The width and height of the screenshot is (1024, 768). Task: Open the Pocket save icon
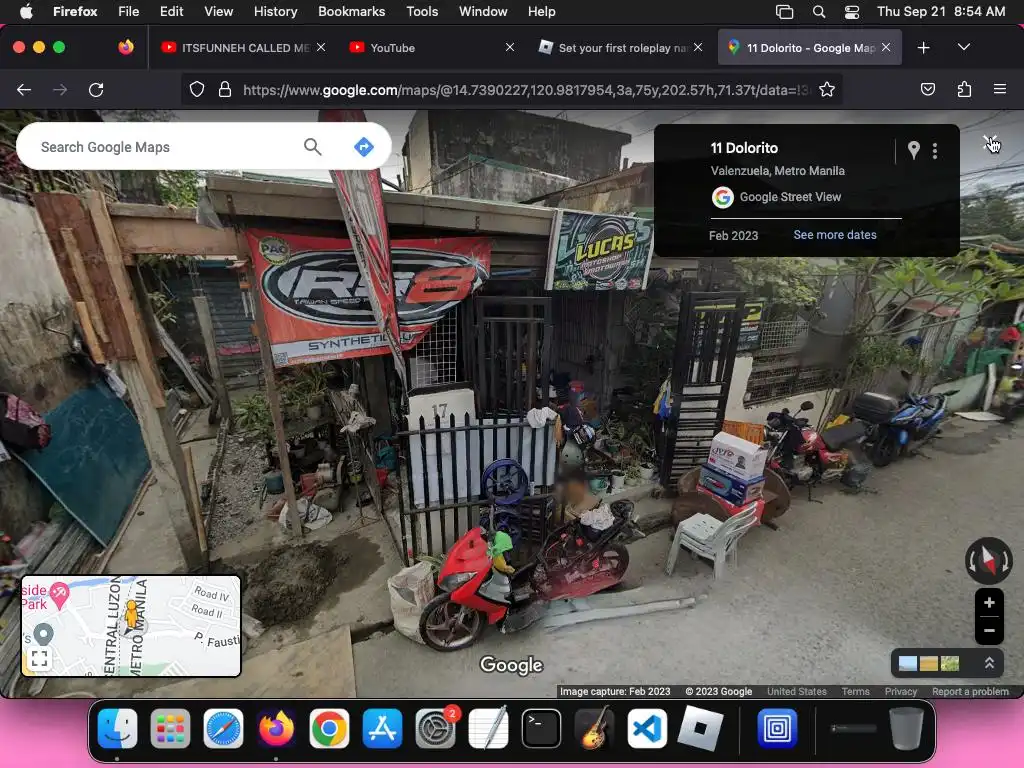click(927, 89)
